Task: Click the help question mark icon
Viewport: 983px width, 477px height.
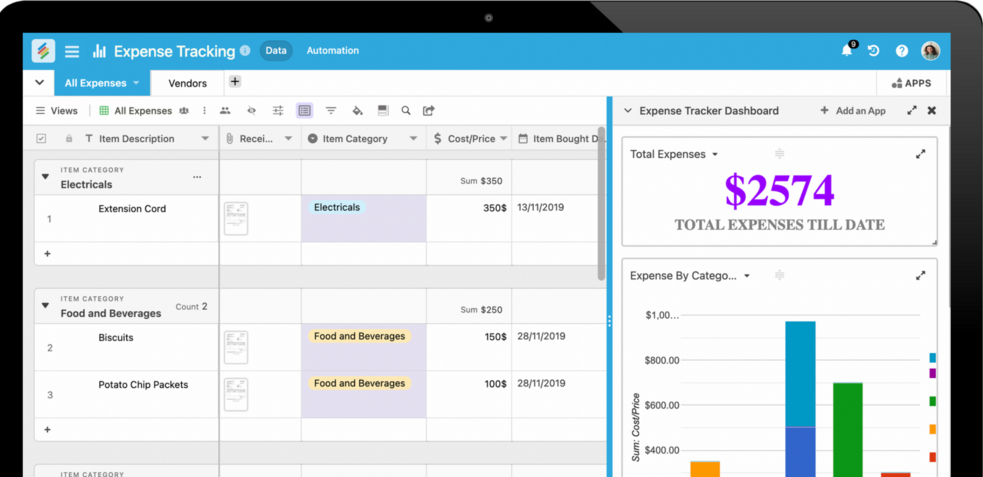Action: 901,51
